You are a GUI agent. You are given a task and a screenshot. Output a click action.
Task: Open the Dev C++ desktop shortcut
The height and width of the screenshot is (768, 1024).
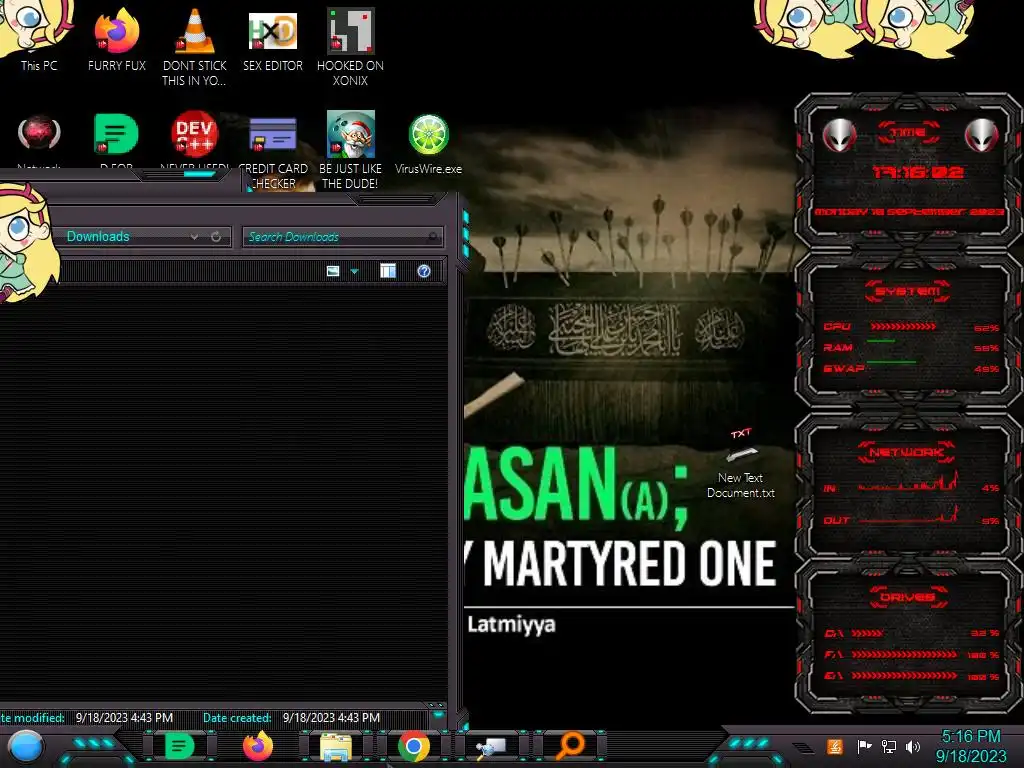[195, 136]
